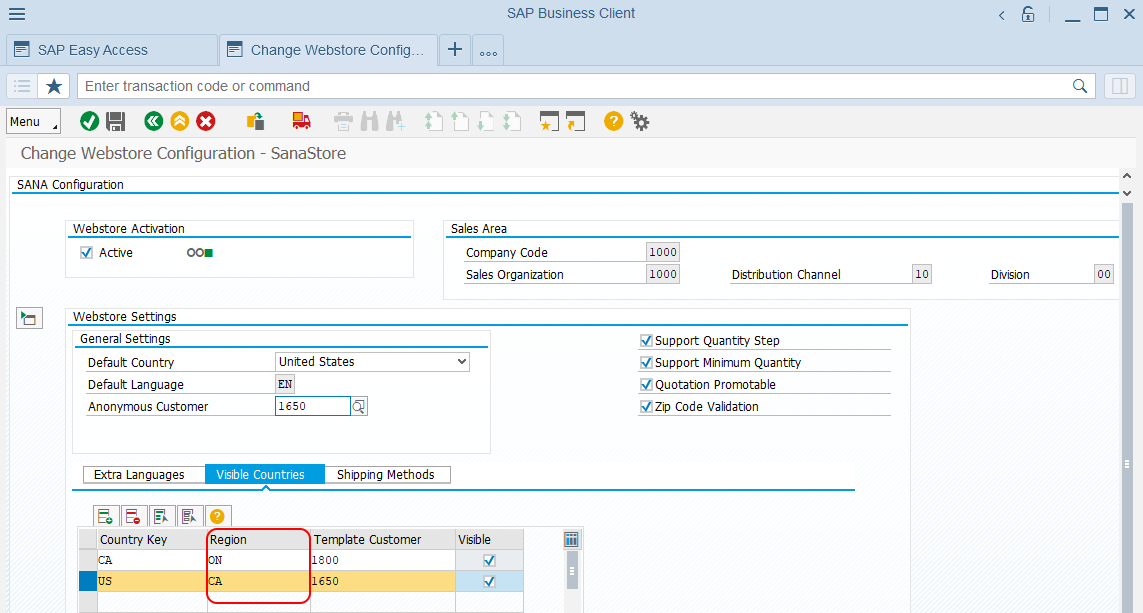Viewport: 1143px width, 613px height.
Task: Select the Change Webstore Config tab
Action: [x=328, y=50]
